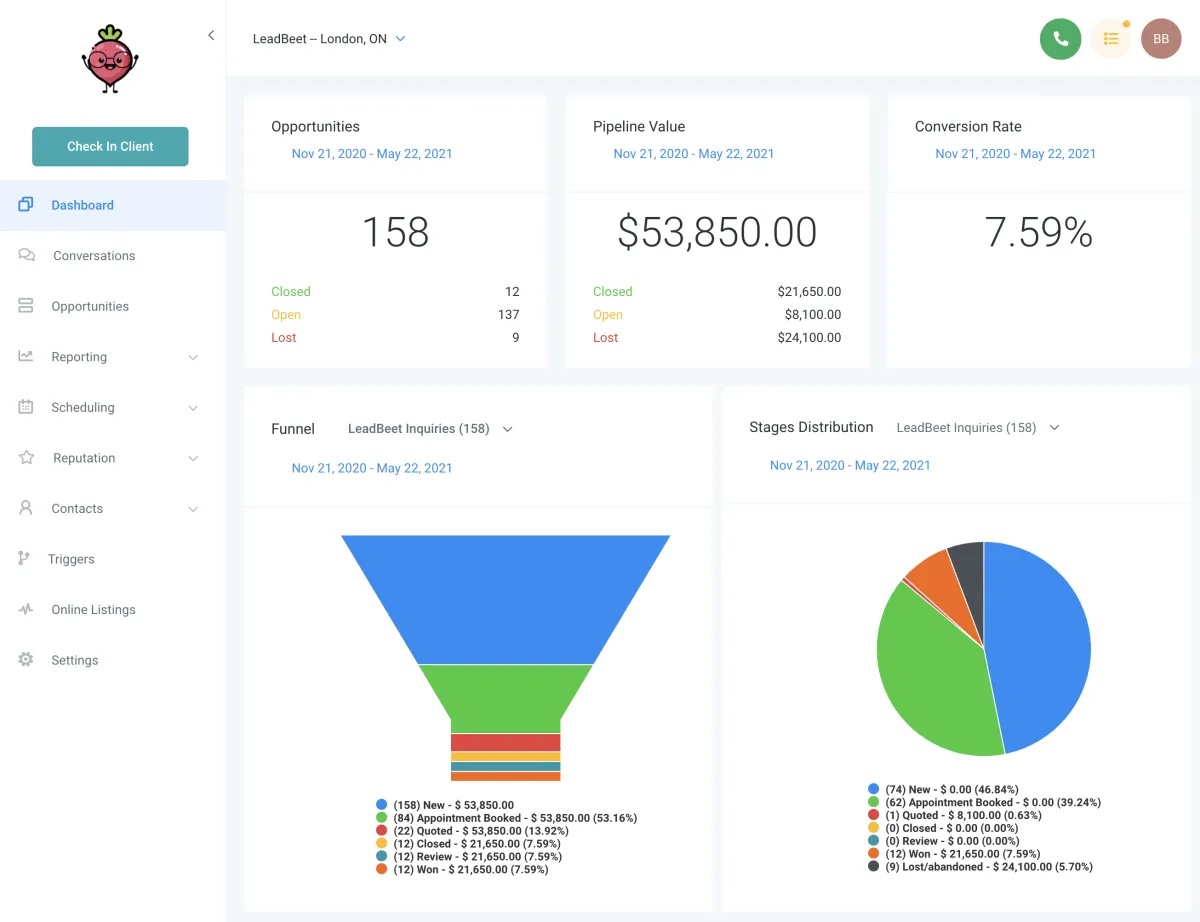Expand the Contacts submenu chevron
The width and height of the screenshot is (1200, 922).
pos(193,509)
